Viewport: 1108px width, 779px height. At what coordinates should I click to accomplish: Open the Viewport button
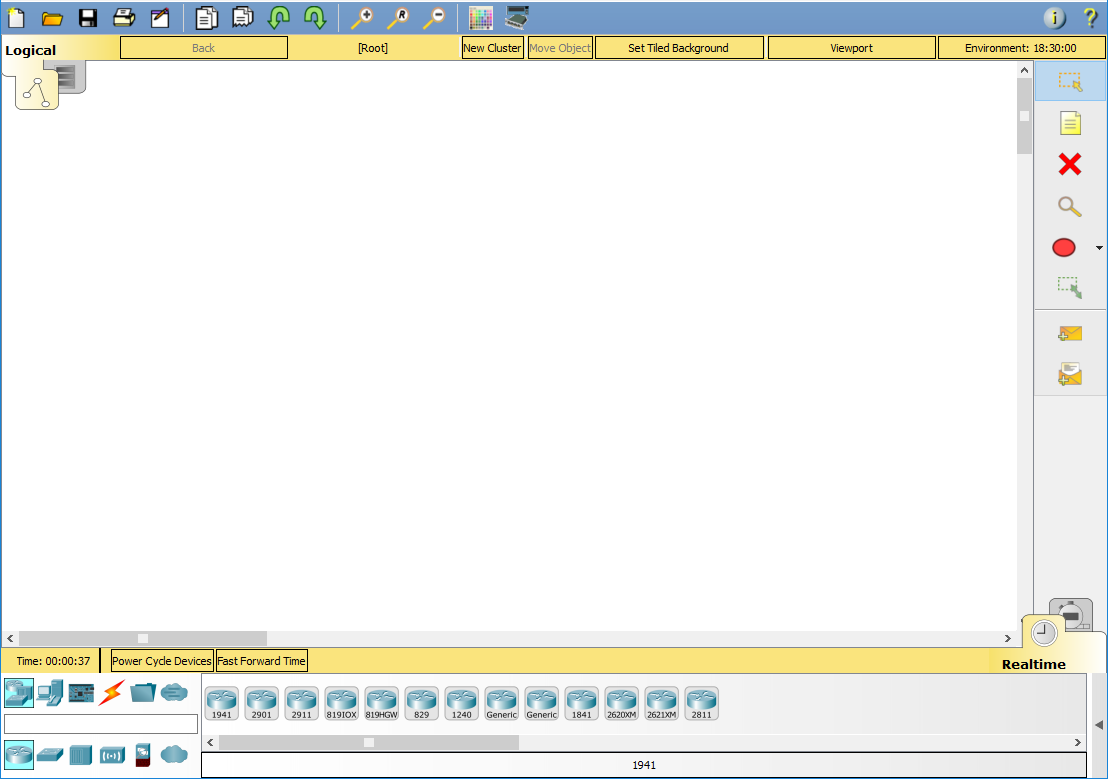click(851, 48)
